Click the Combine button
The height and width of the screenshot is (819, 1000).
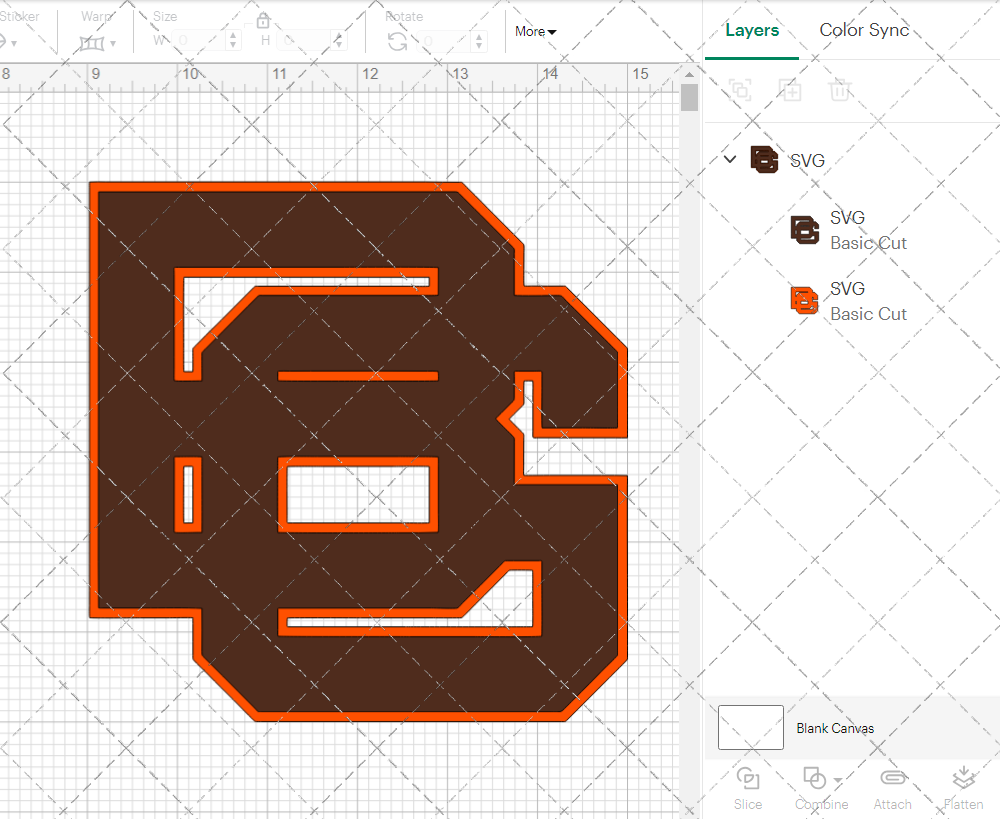coord(815,789)
